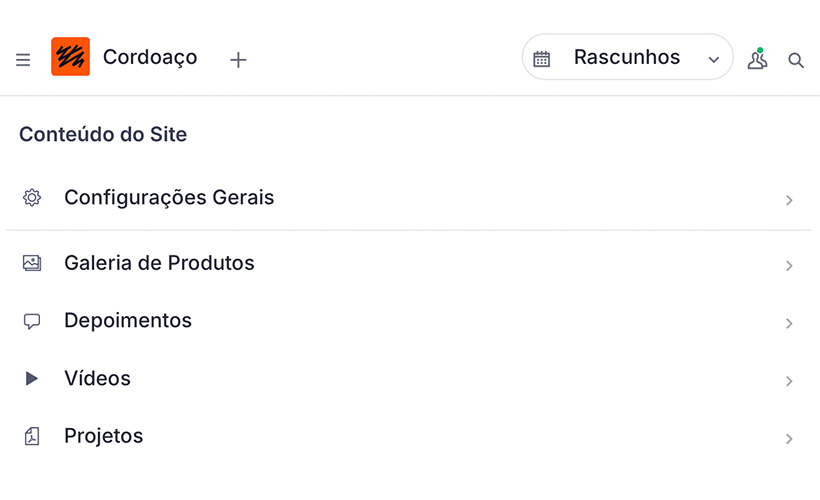The image size is (820, 500).
Task: Expand the Vídeos chevron arrow
Action: point(789,381)
